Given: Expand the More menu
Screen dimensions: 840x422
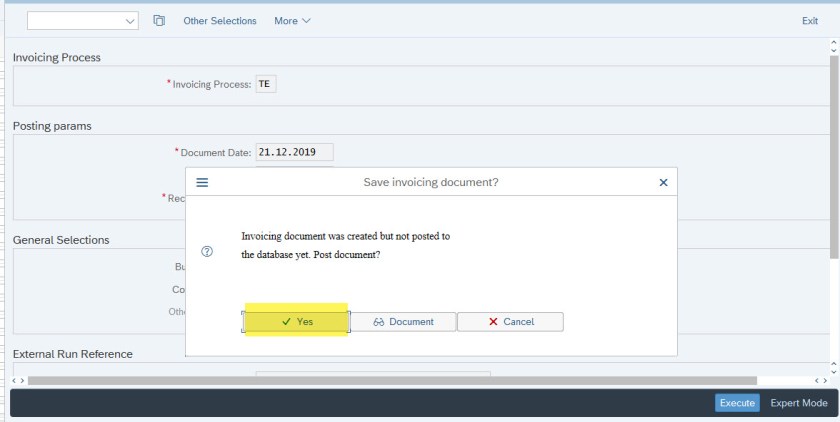Looking at the screenshot, I should pos(292,21).
